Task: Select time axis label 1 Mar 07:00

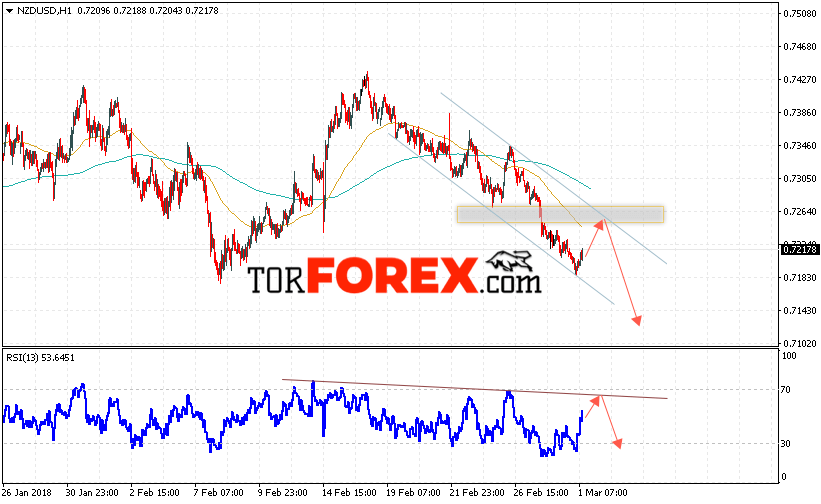Action: tap(603, 492)
